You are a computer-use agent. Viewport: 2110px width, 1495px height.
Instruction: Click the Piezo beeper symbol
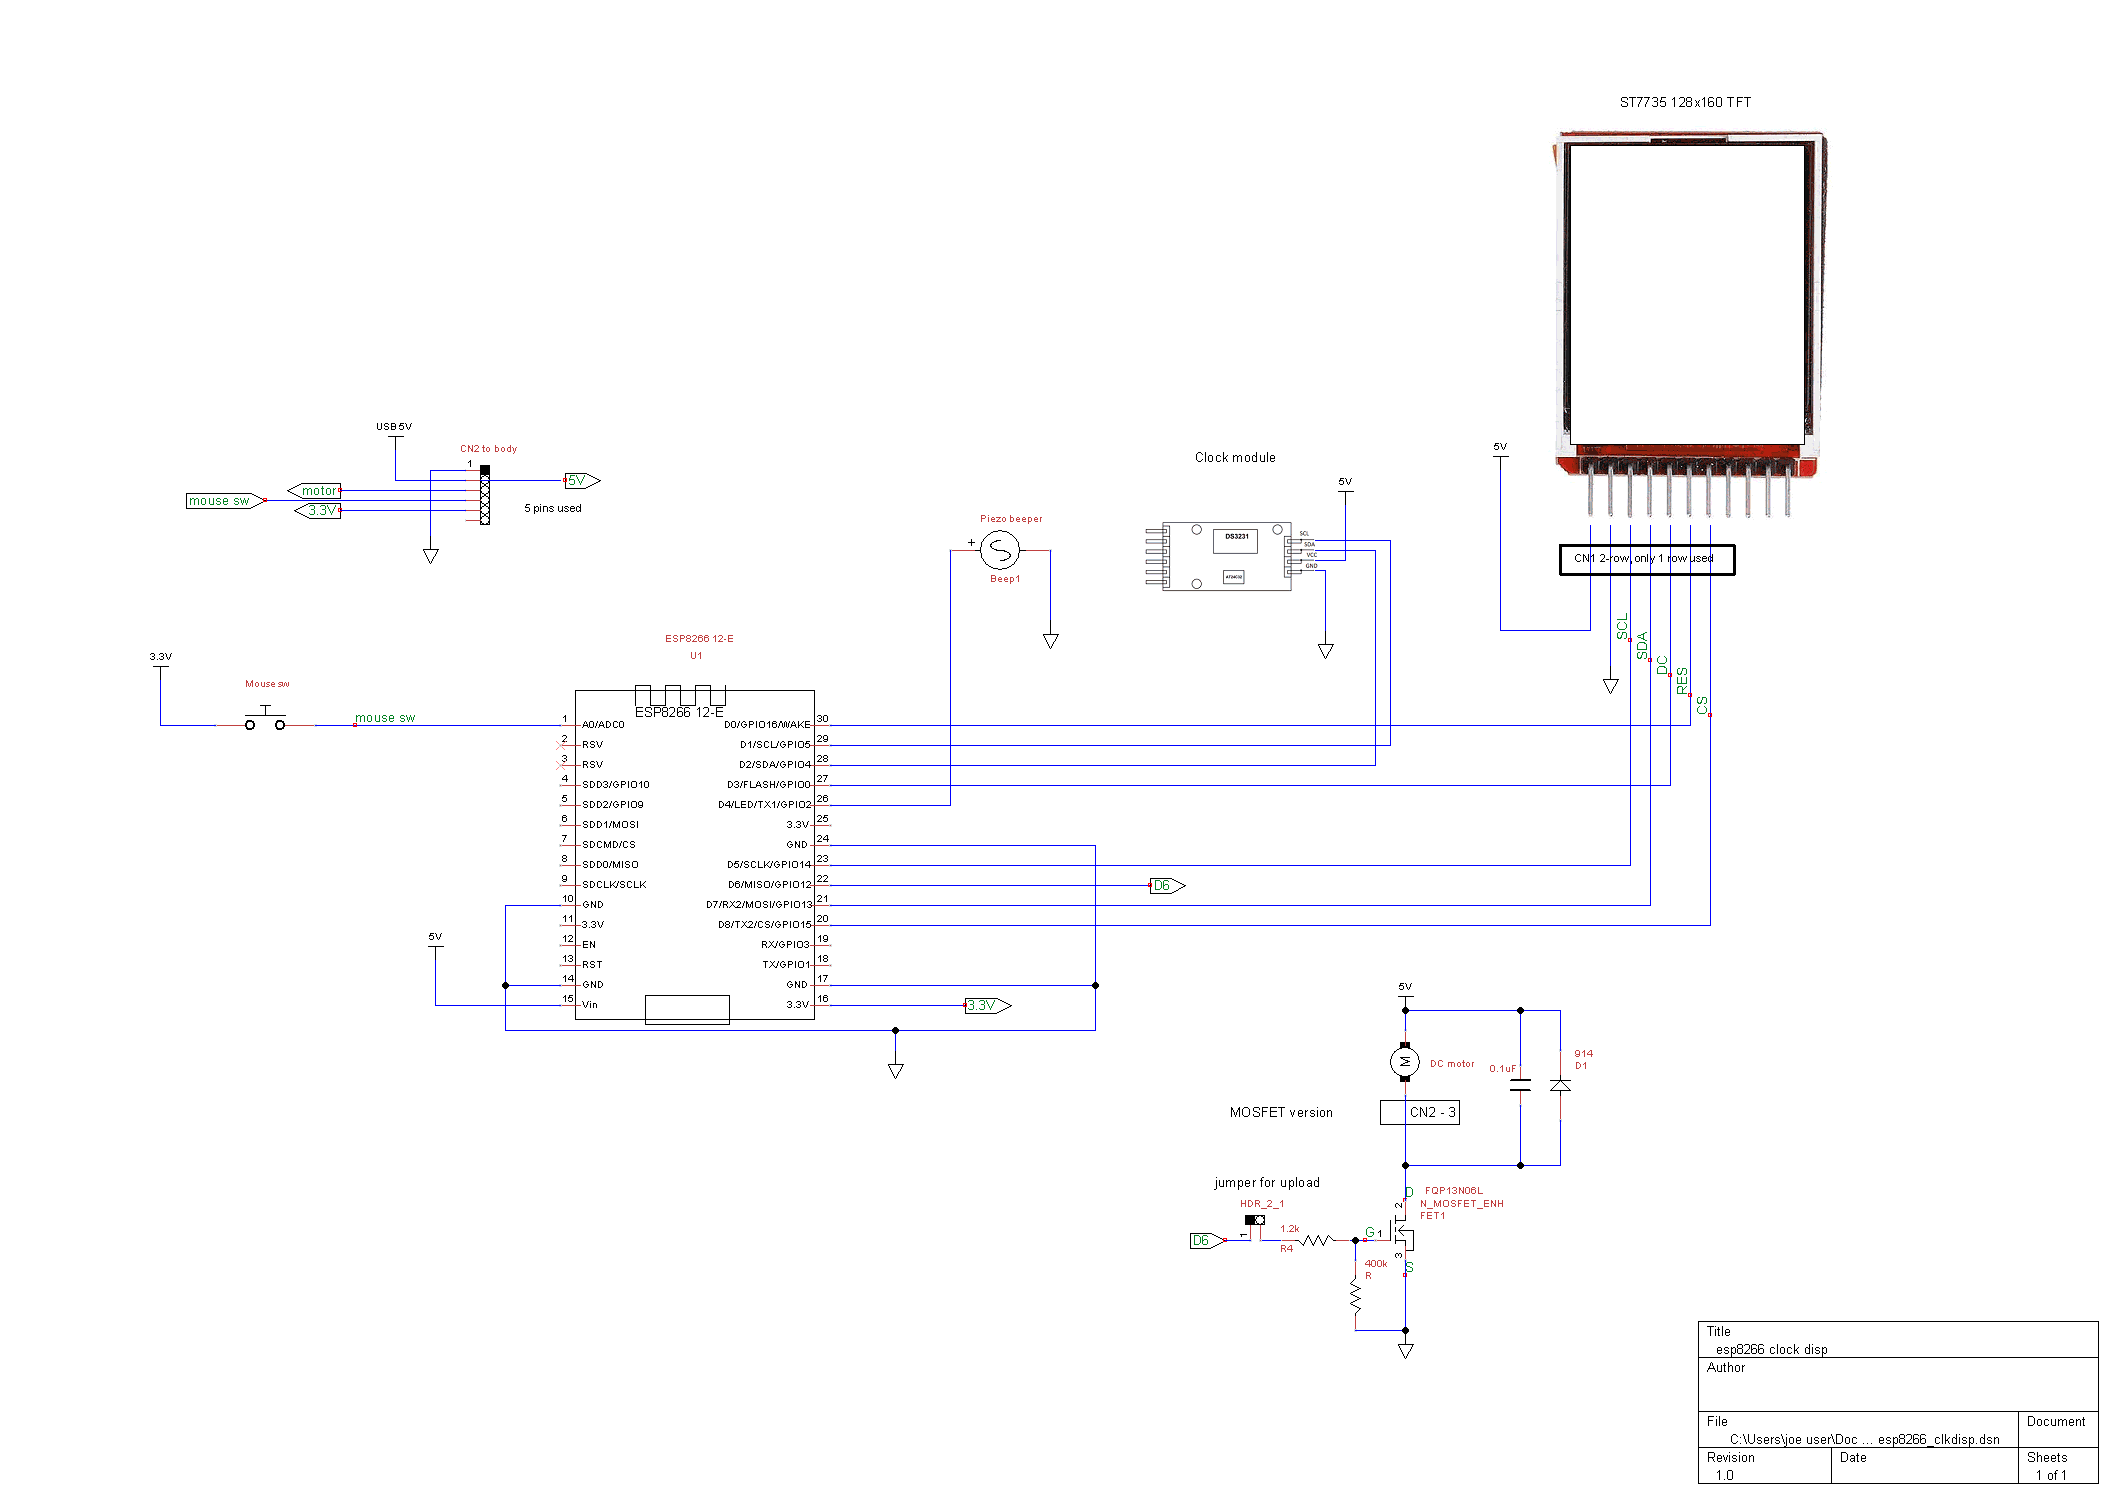coord(999,550)
